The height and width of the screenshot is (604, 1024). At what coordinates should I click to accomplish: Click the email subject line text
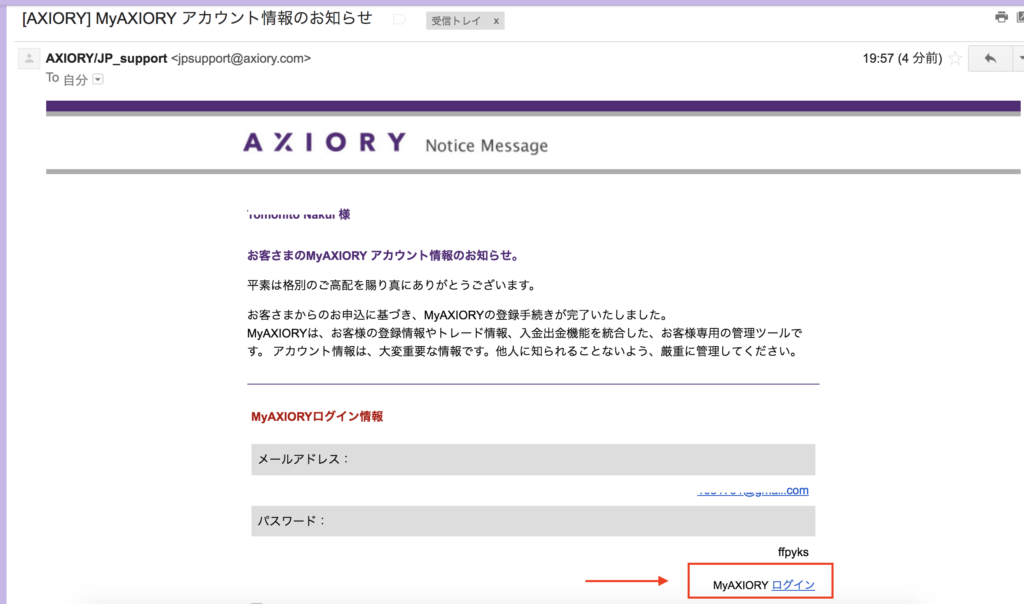(197, 18)
